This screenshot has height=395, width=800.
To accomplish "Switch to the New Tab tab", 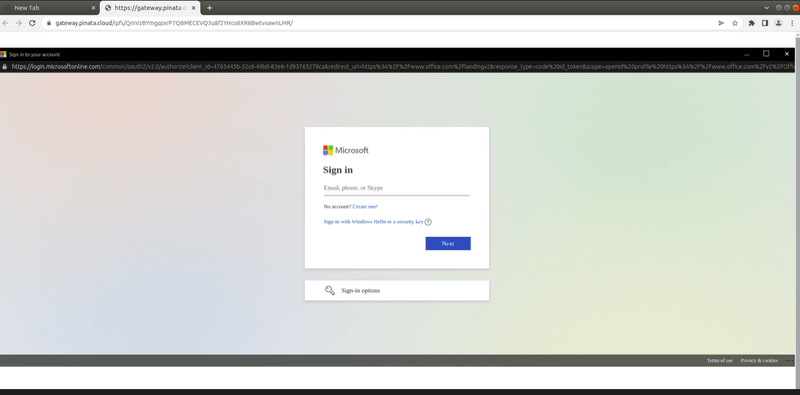I will pyautogui.click(x=49, y=8).
